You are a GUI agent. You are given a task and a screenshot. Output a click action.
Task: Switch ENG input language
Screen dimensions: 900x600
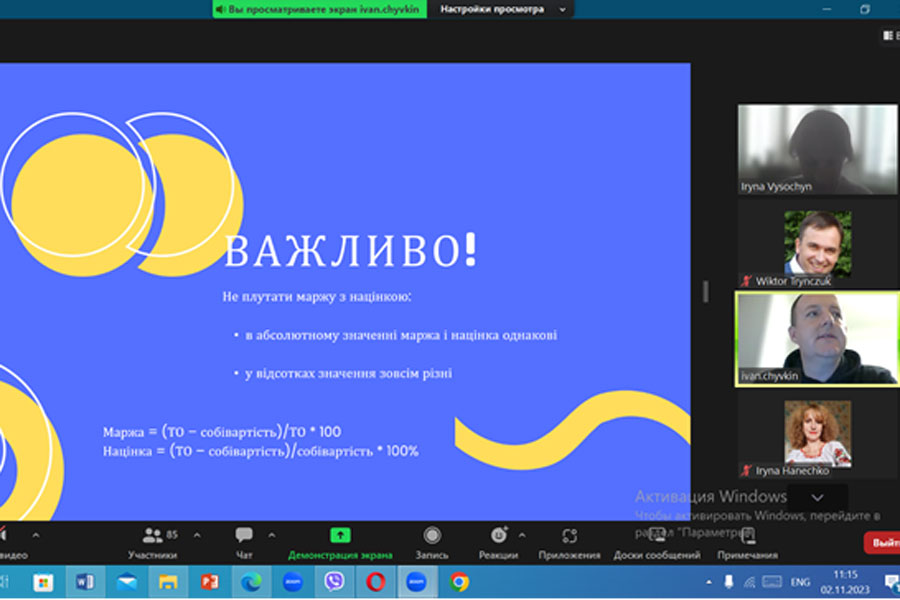[x=800, y=582]
